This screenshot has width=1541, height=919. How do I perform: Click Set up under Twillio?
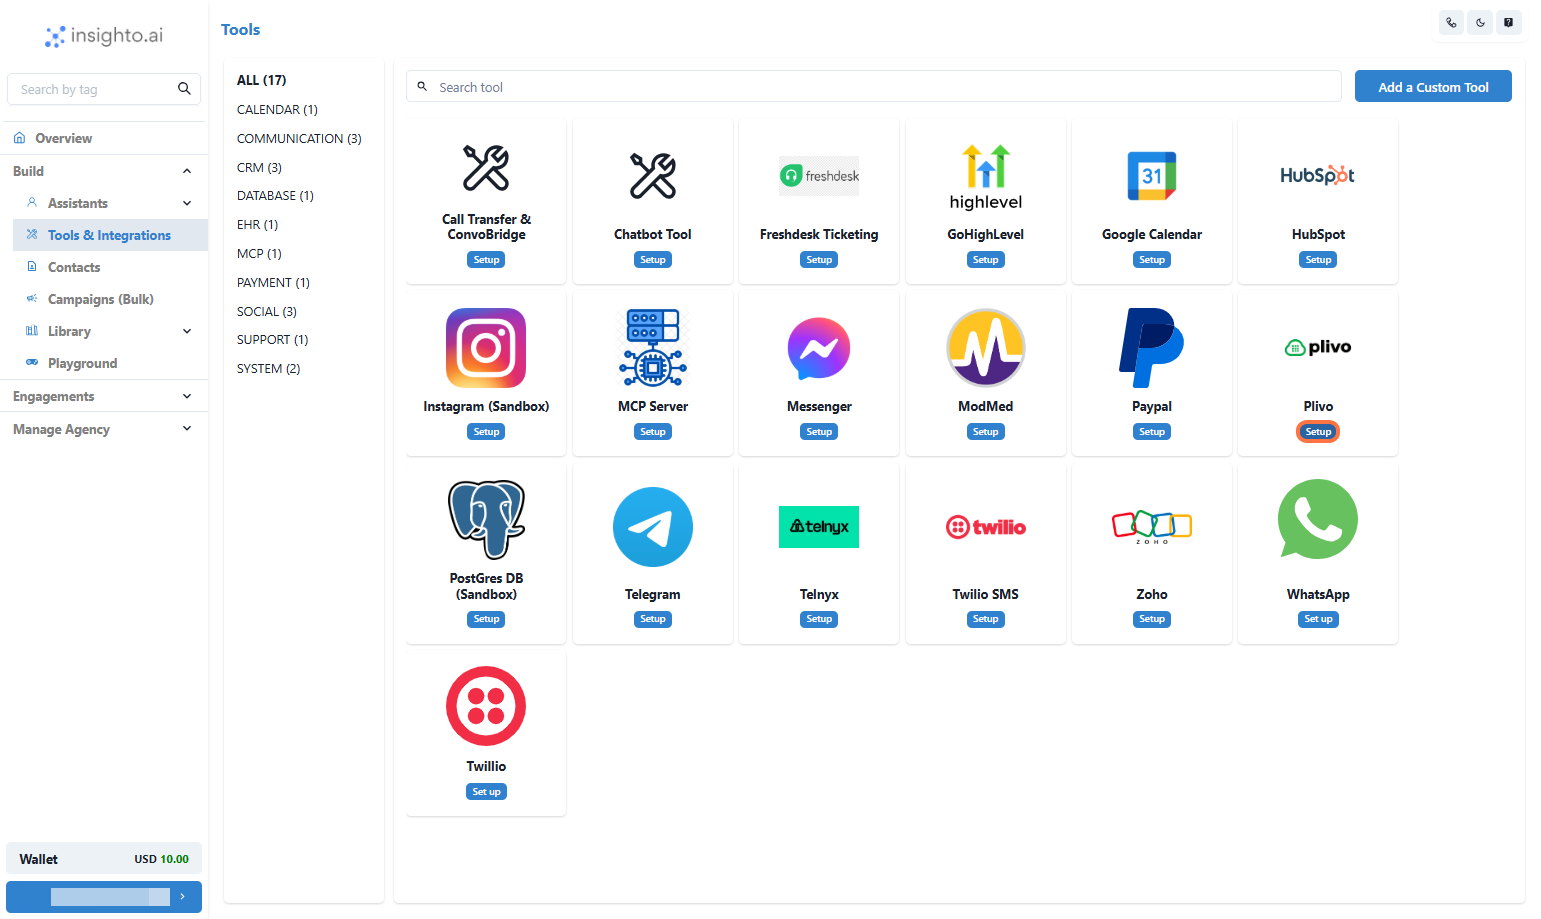click(486, 792)
